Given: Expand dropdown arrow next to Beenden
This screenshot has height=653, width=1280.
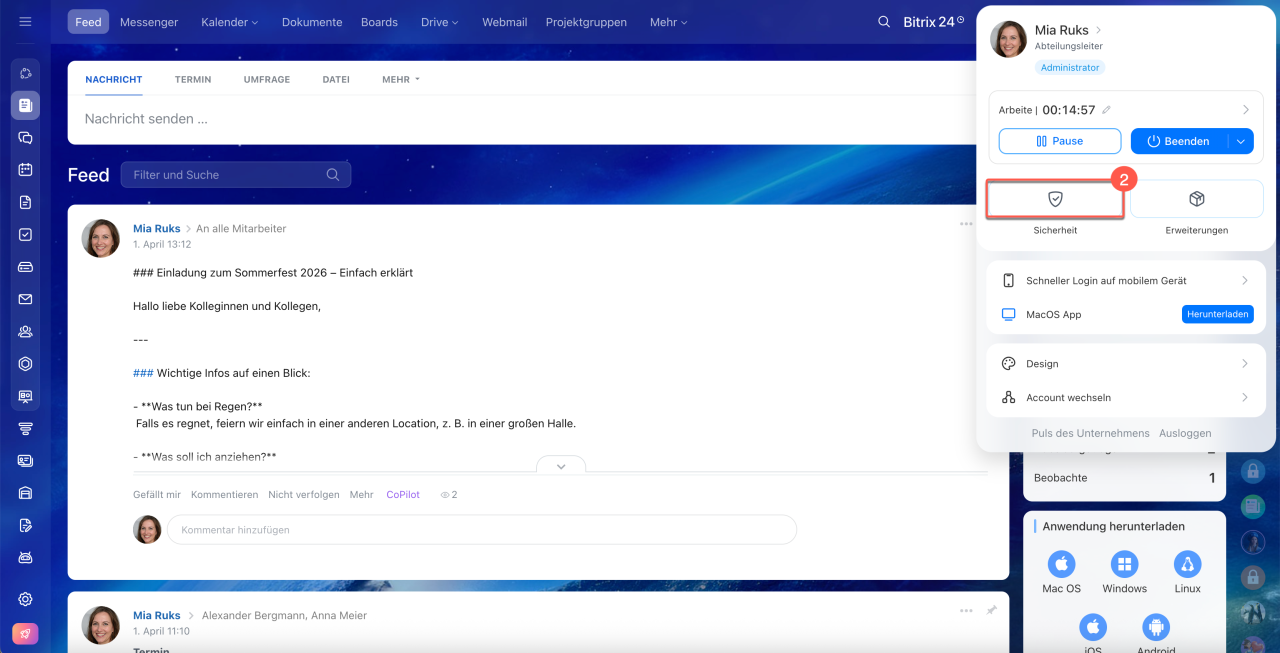Looking at the screenshot, I should 1240,141.
